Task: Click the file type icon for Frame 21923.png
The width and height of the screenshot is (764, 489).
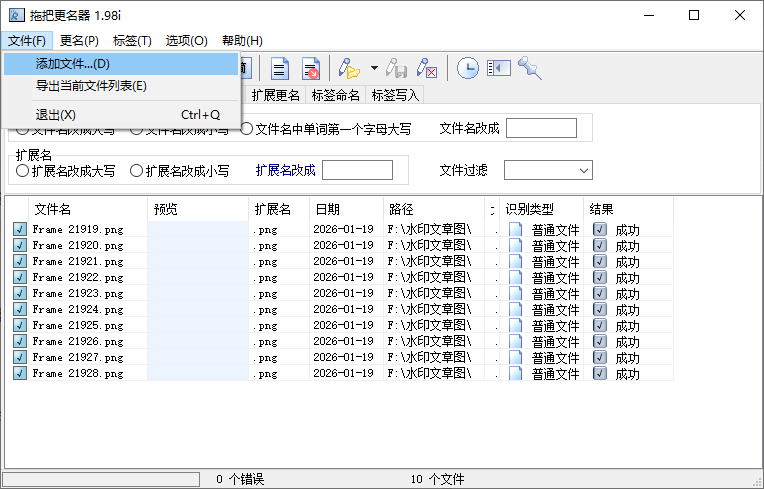Action: click(516, 293)
